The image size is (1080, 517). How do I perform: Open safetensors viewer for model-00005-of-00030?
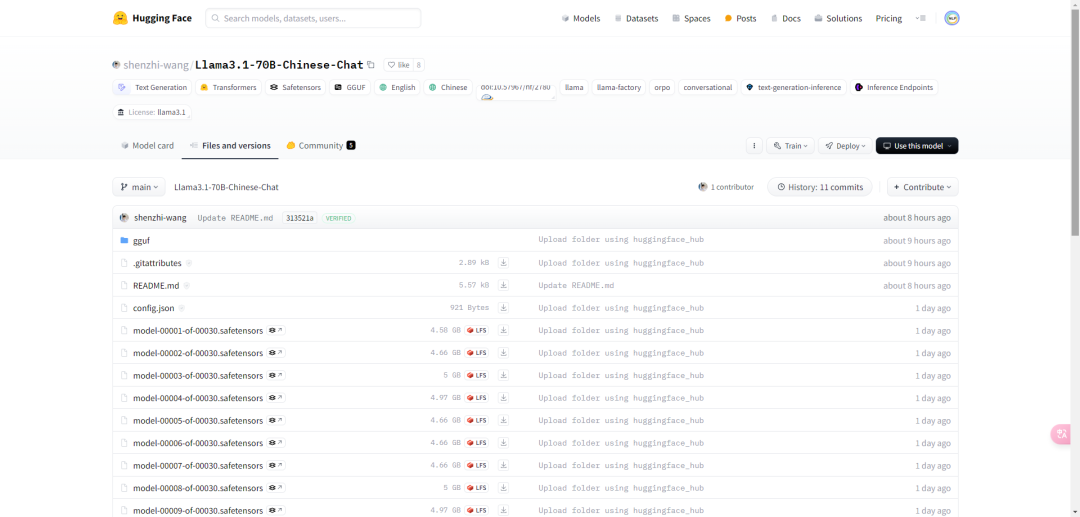276,420
